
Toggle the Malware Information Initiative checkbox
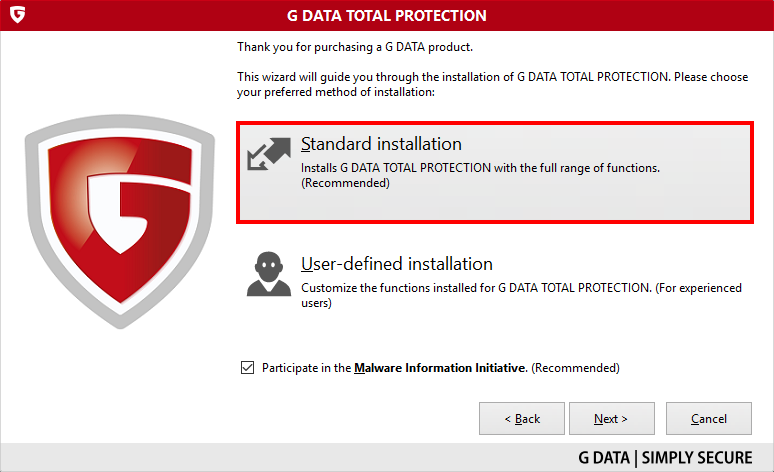click(x=247, y=367)
